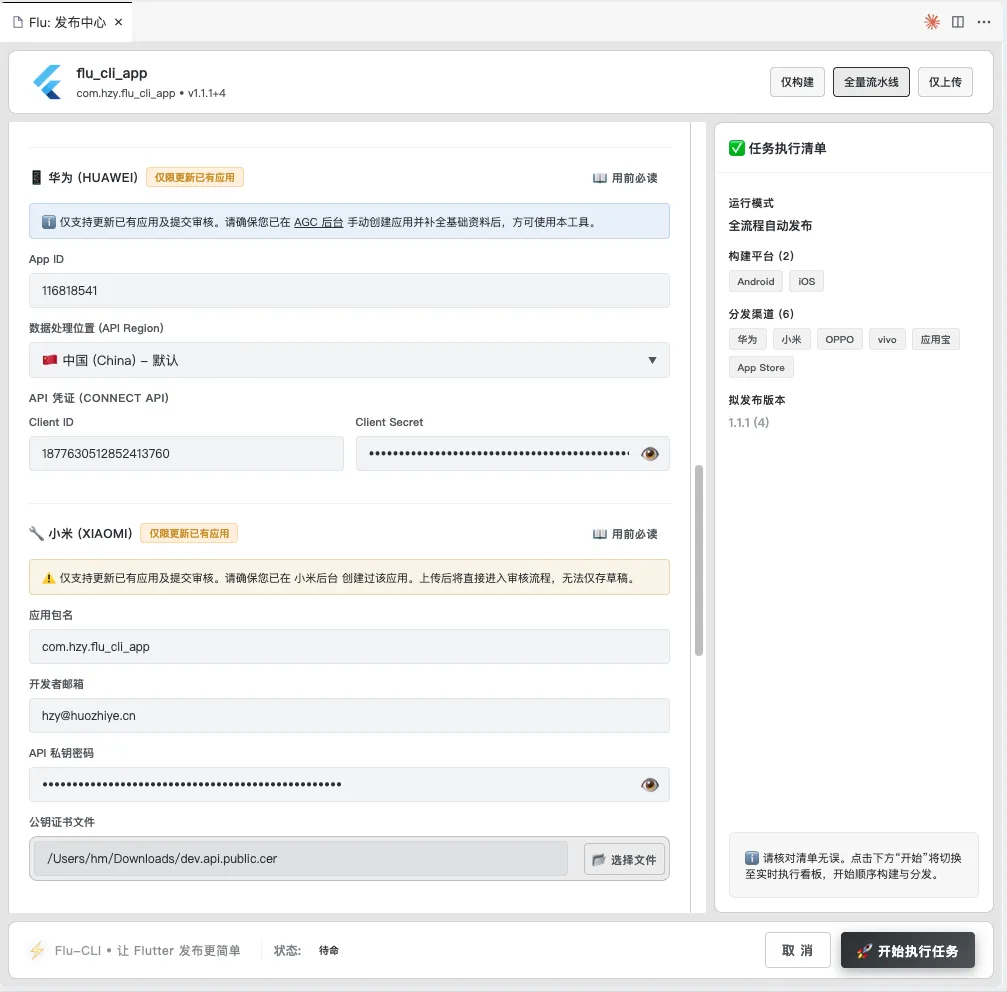
Task: Click the OPPO channel tag
Action: click(839, 339)
